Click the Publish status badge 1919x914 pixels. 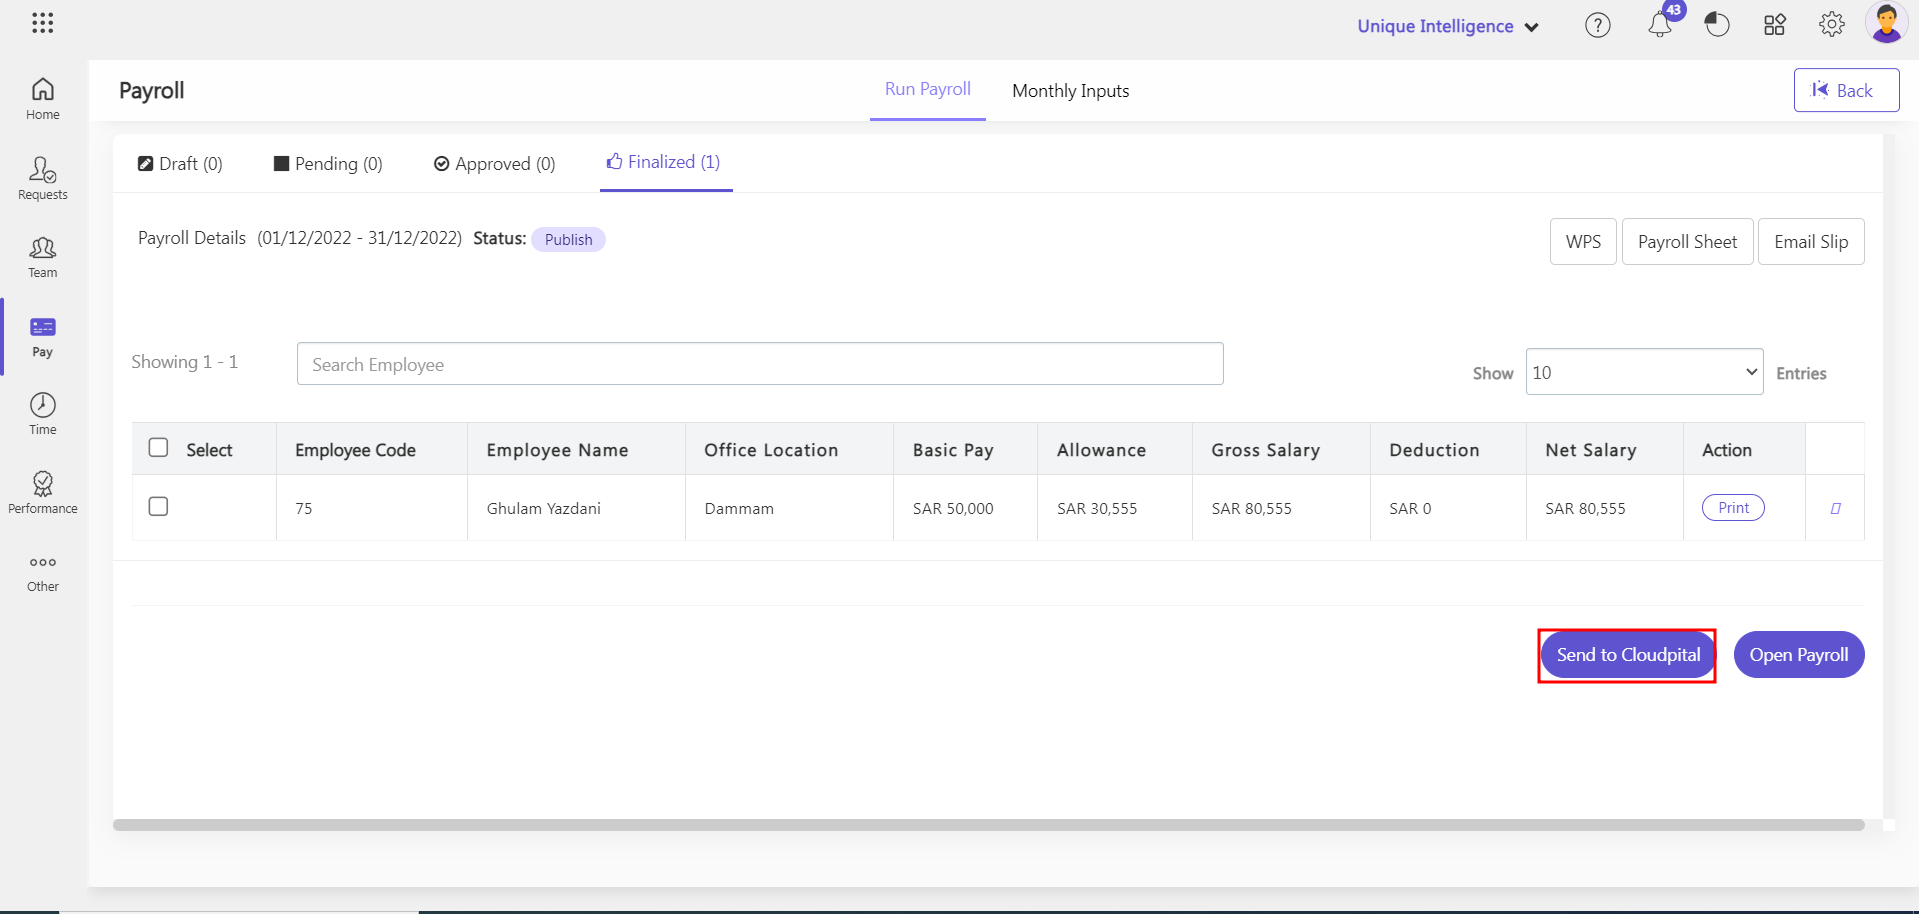(568, 239)
